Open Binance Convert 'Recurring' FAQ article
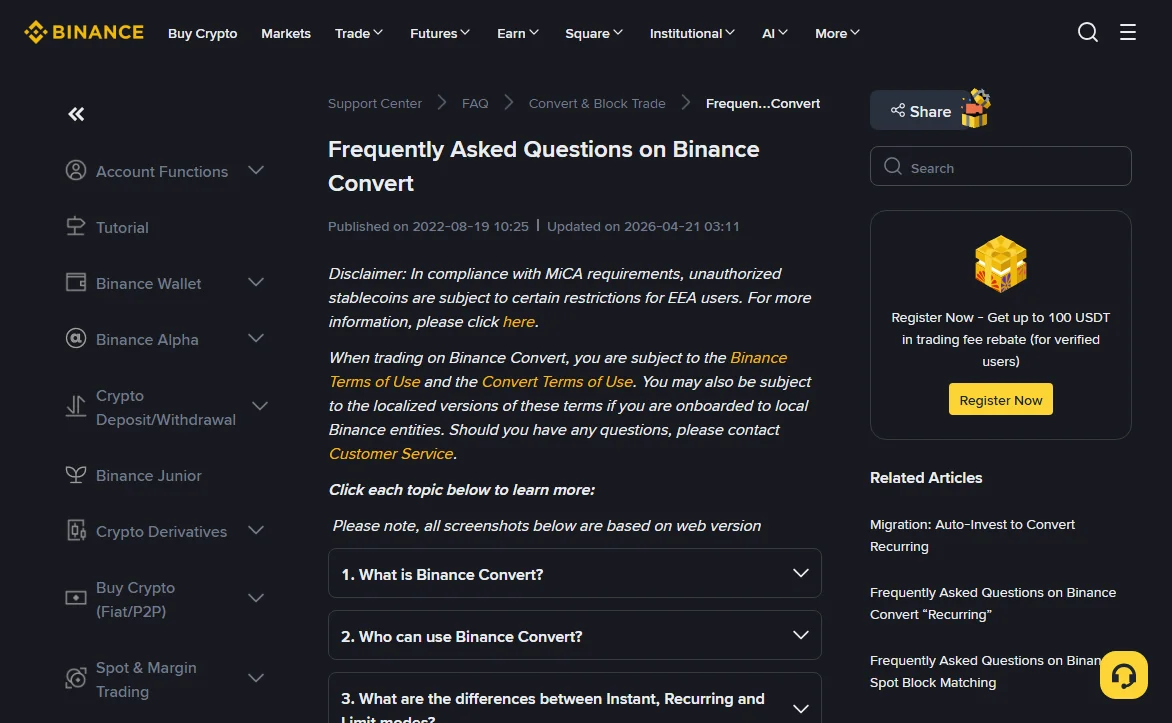This screenshot has width=1172, height=723. pyautogui.click(x=993, y=603)
